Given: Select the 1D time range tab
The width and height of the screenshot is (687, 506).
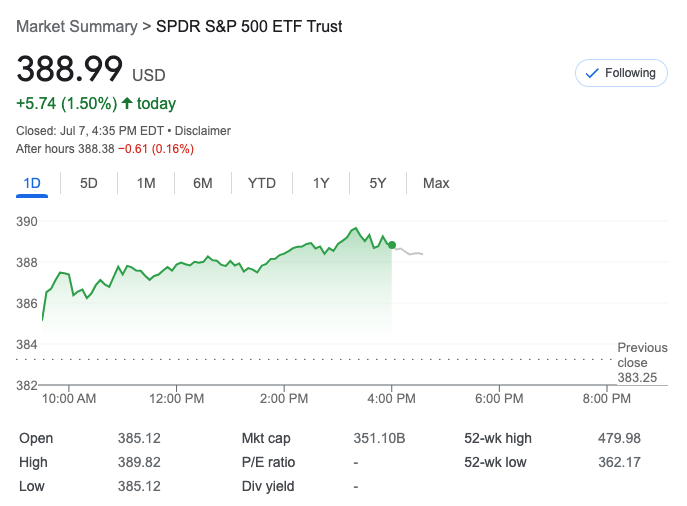Looking at the screenshot, I should (32, 183).
